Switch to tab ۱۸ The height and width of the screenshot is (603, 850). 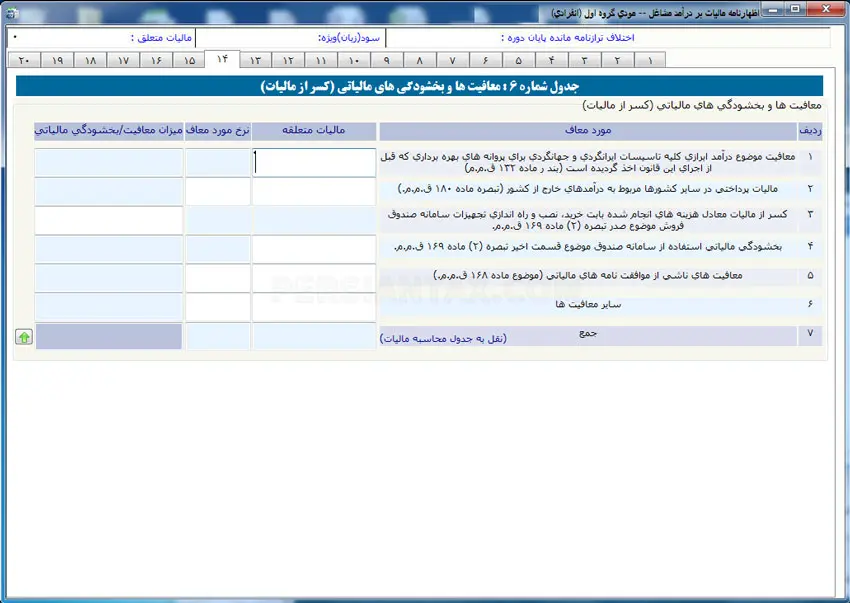click(90, 60)
